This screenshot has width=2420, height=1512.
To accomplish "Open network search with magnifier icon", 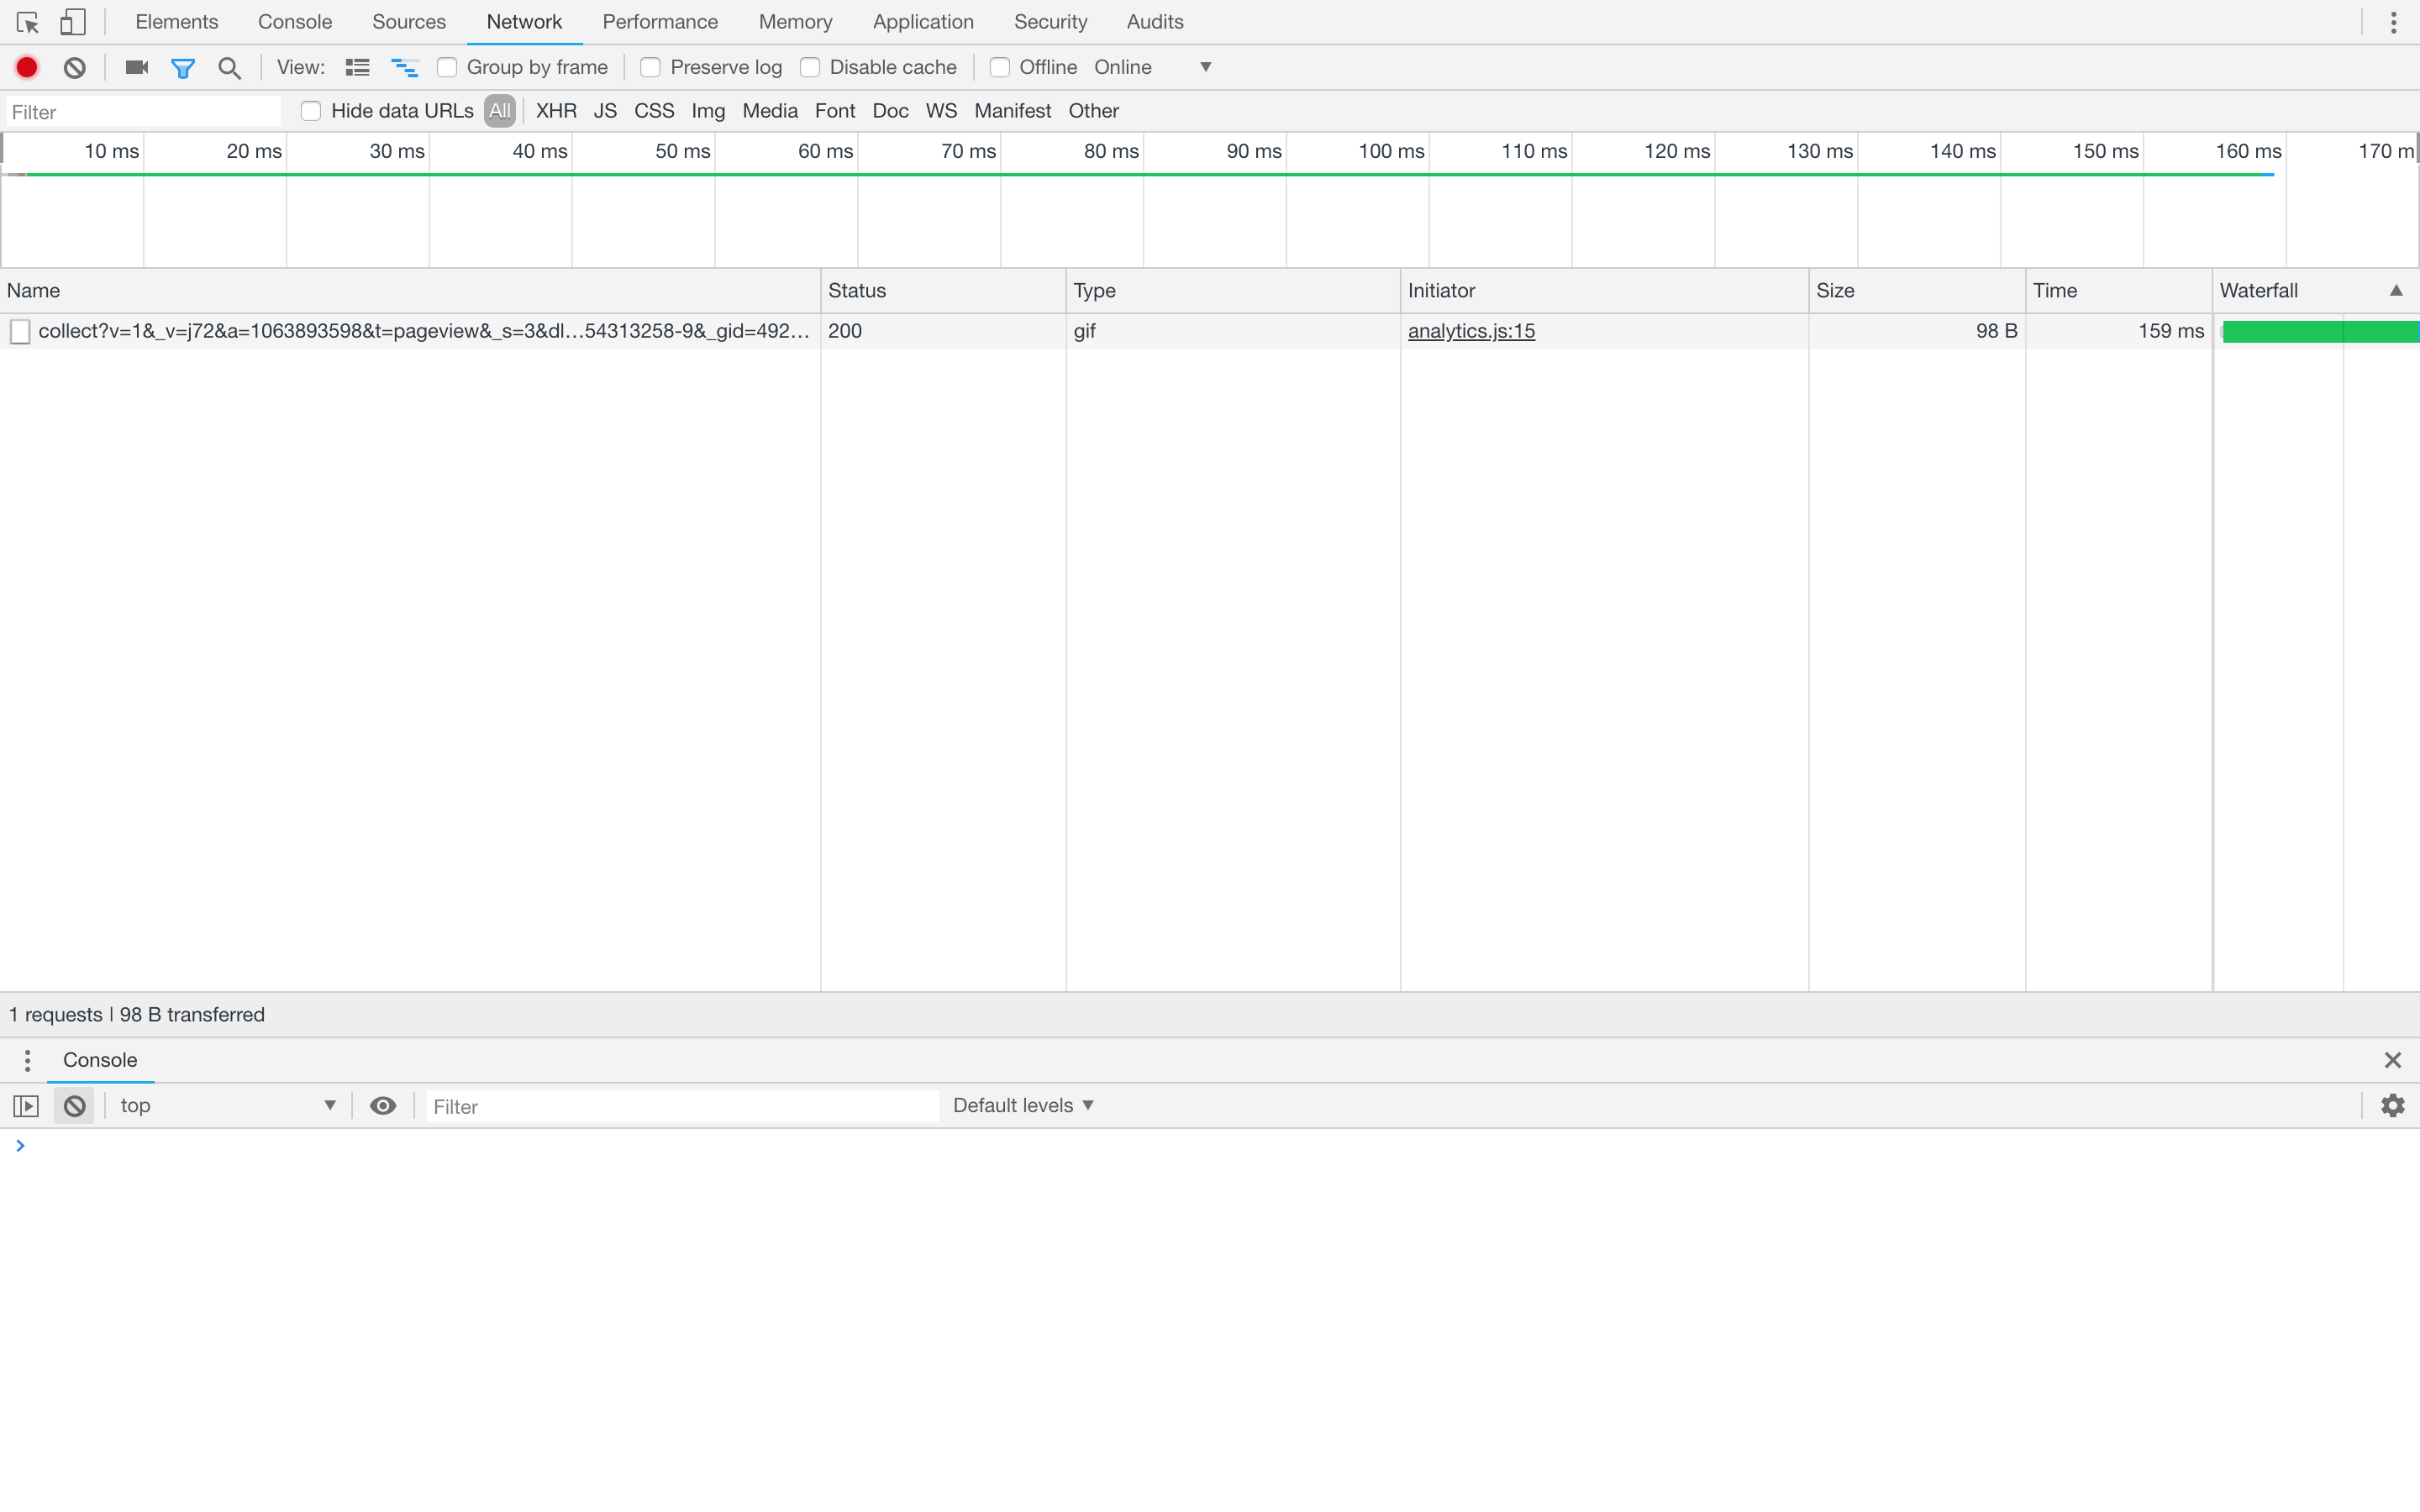I will (230, 68).
